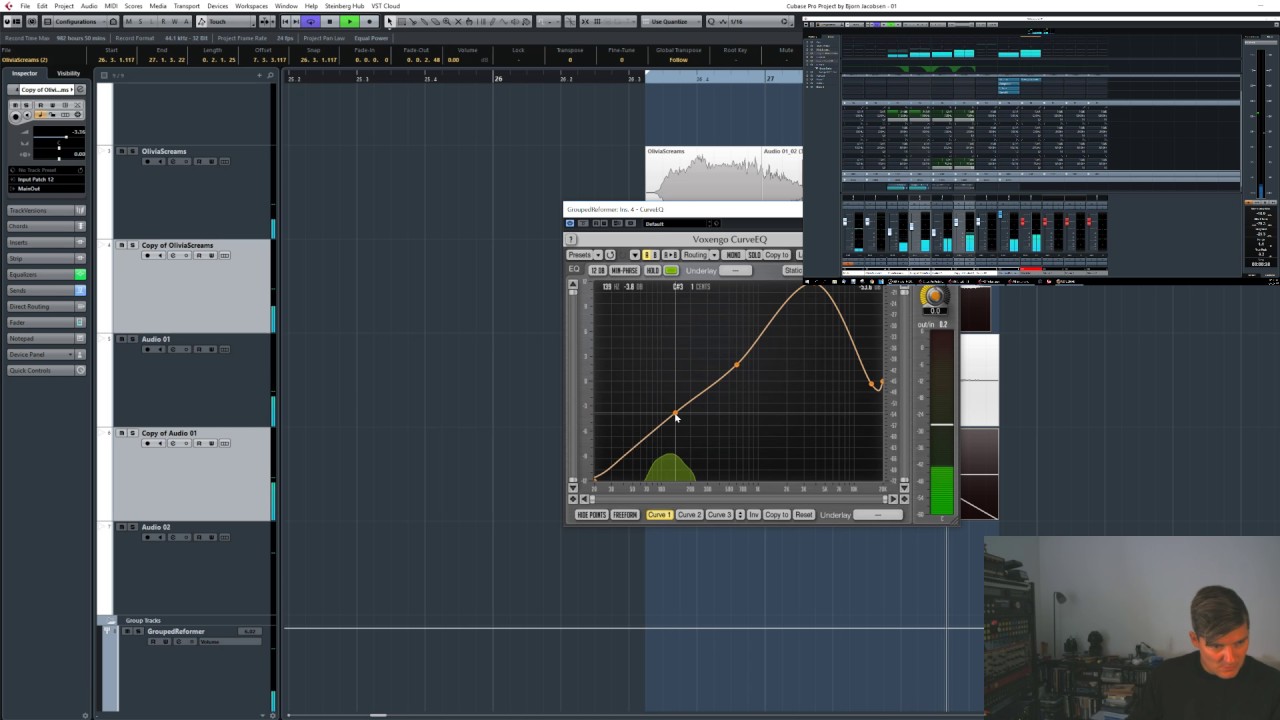Image resolution: width=1280 pixels, height=720 pixels.
Task: Open the Configurations dropdown in the toolbar
Action: (81, 21)
